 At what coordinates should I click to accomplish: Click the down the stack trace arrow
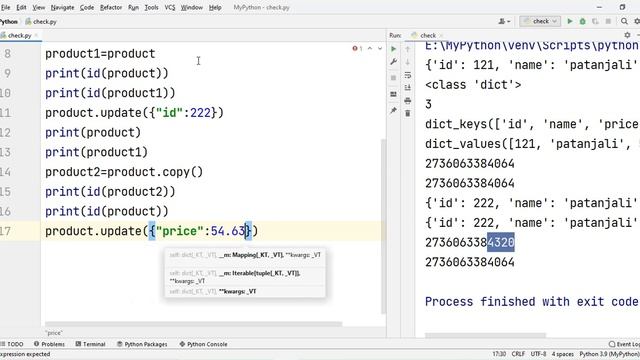pyautogui.click(x=407, y=62)
